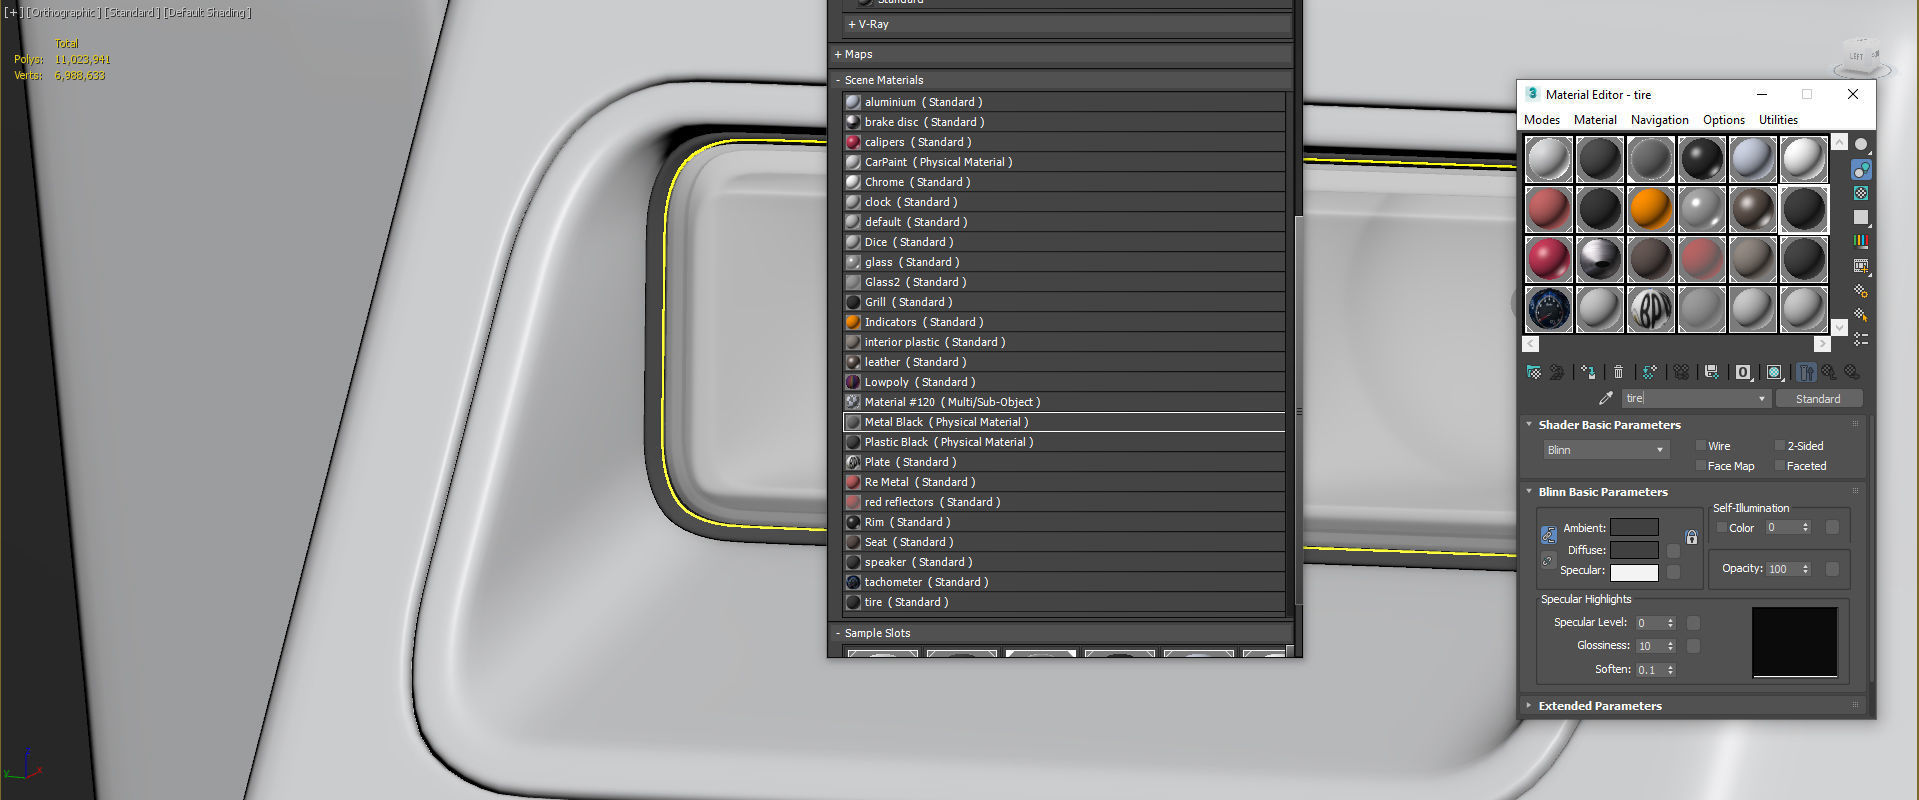
Task: Click the Reset Map/Material trash icon
Action: [x=1618, y=372]
